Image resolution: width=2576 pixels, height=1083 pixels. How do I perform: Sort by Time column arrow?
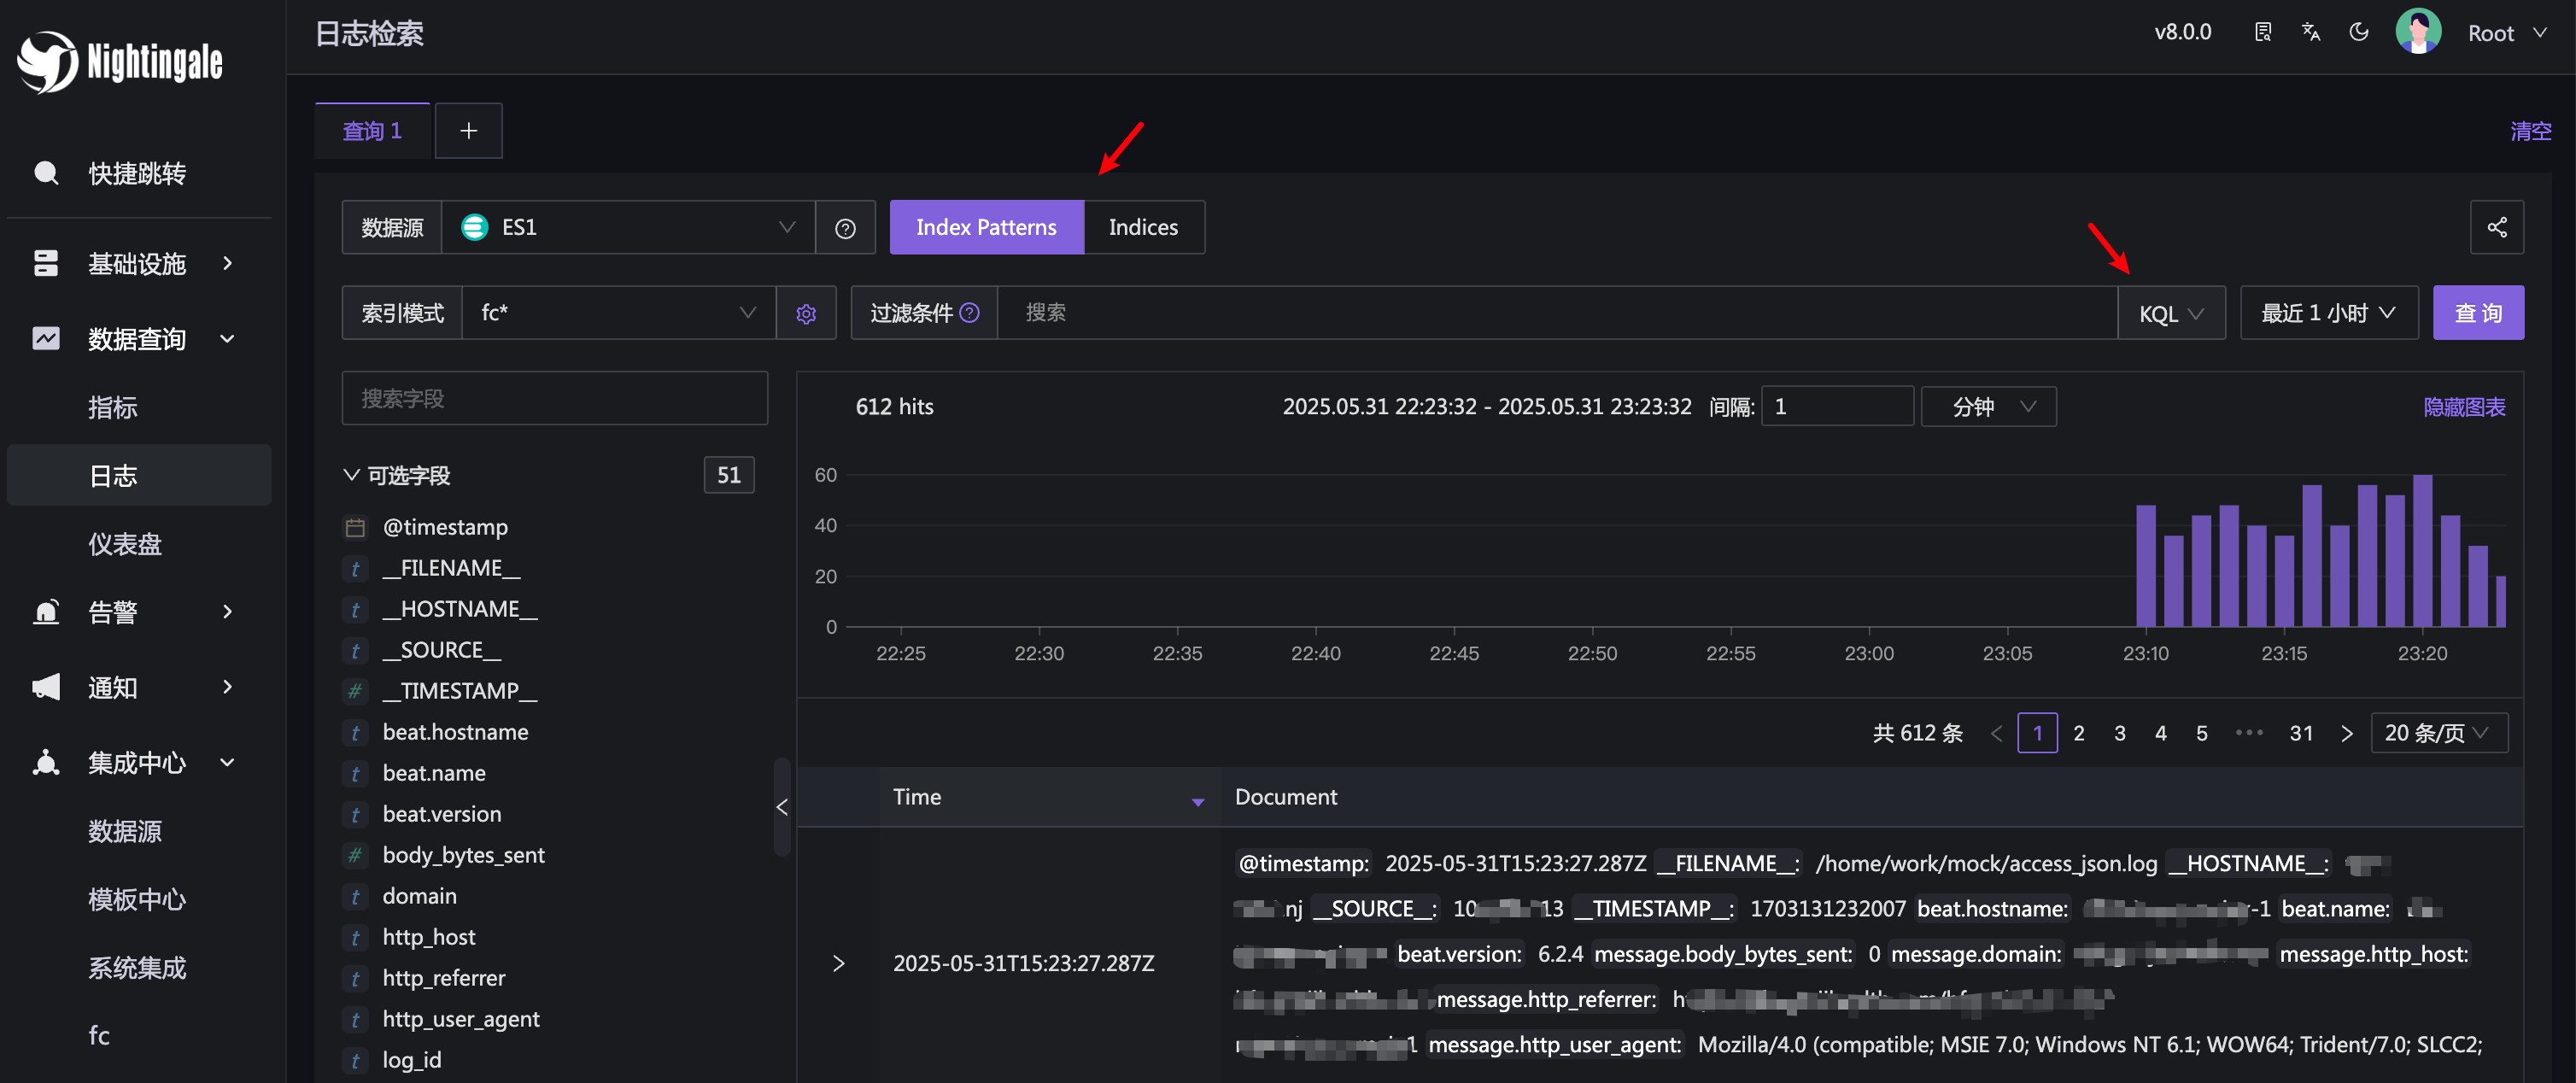1197,800
